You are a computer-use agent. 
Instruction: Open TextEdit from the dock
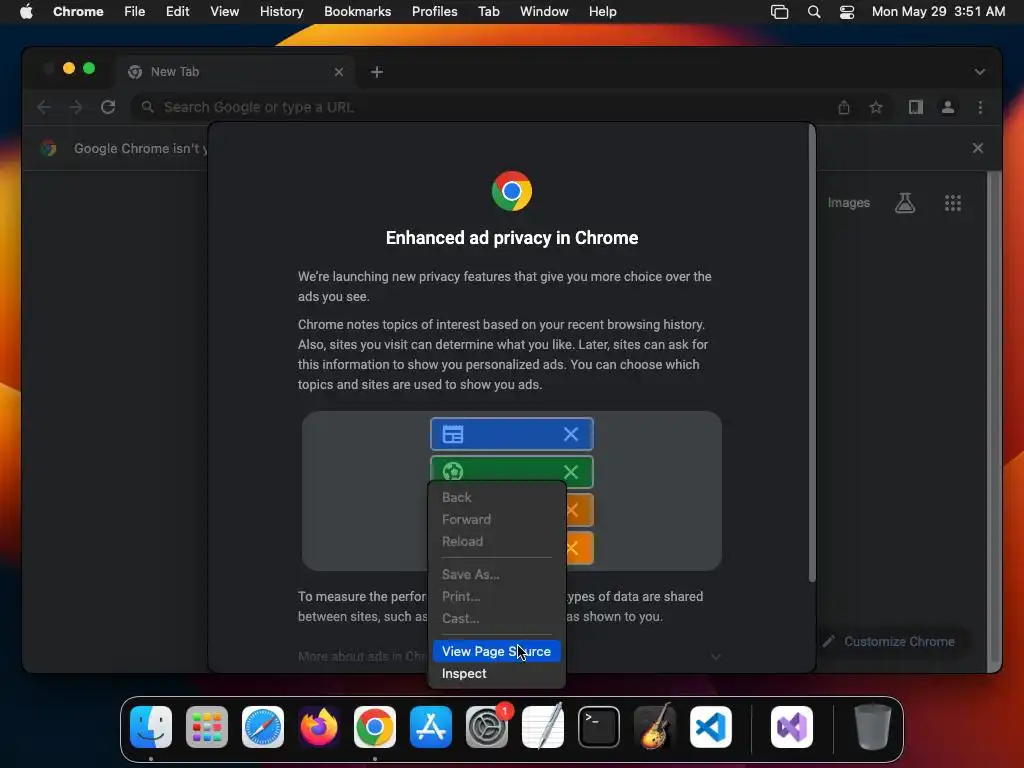pos(543,727)
